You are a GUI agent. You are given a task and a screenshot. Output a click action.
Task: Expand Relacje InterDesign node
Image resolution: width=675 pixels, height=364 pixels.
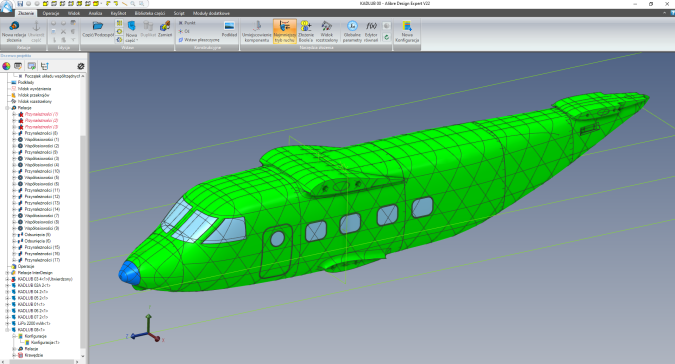7,272
